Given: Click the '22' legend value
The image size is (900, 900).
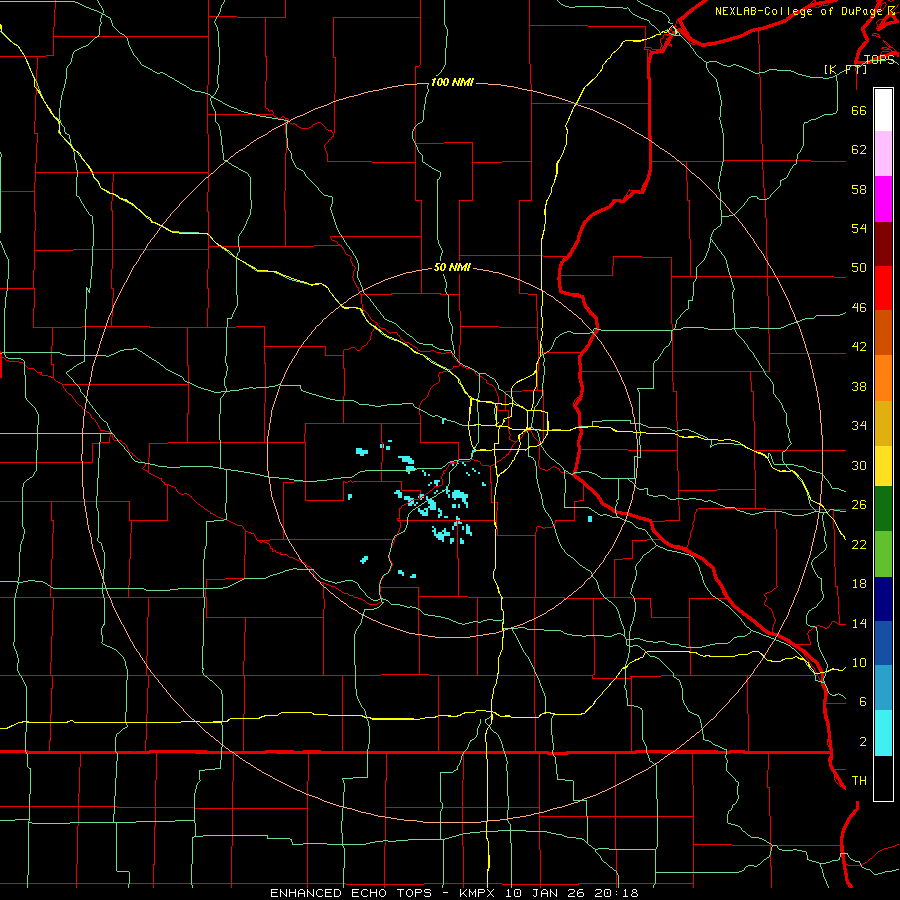Looking at the screenshot, I should click(859, 545).
